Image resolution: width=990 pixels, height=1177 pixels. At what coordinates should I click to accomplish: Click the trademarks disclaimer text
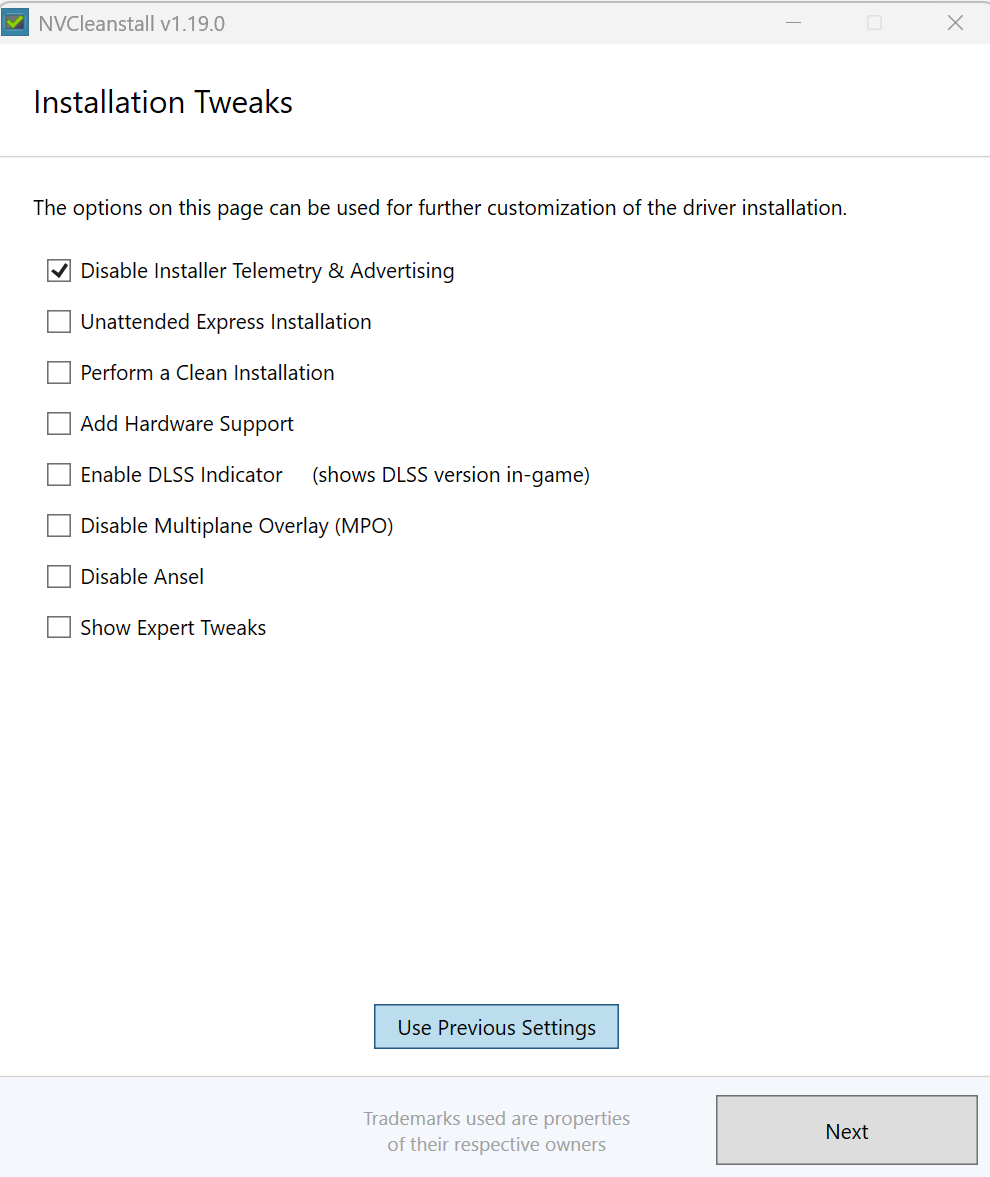496,1131
